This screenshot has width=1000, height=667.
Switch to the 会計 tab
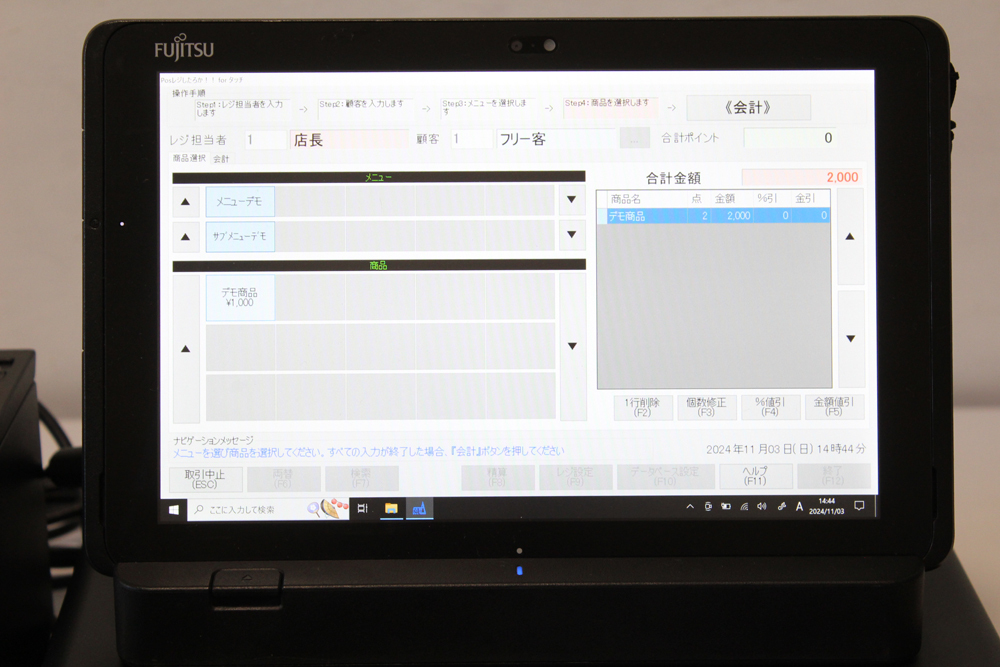[x=221, y=159]
